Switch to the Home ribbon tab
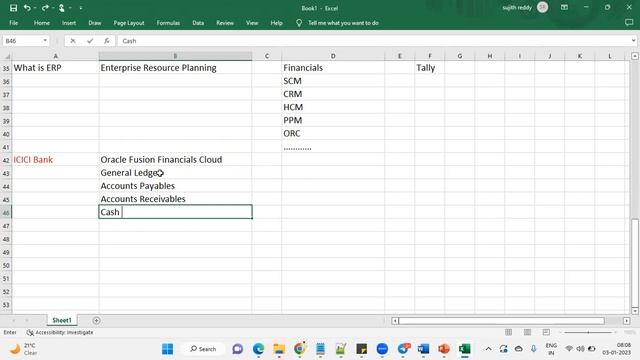 [42, 23]
